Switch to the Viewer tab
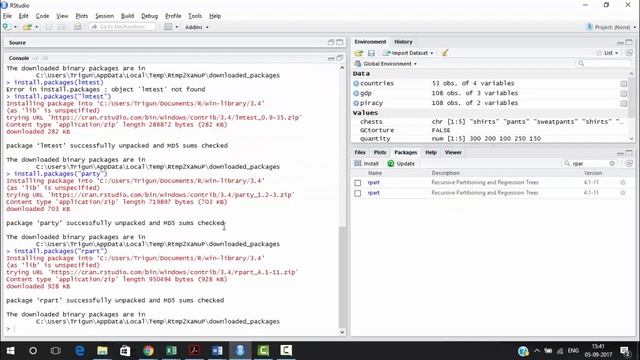640x360 pixels. [453, 152]
